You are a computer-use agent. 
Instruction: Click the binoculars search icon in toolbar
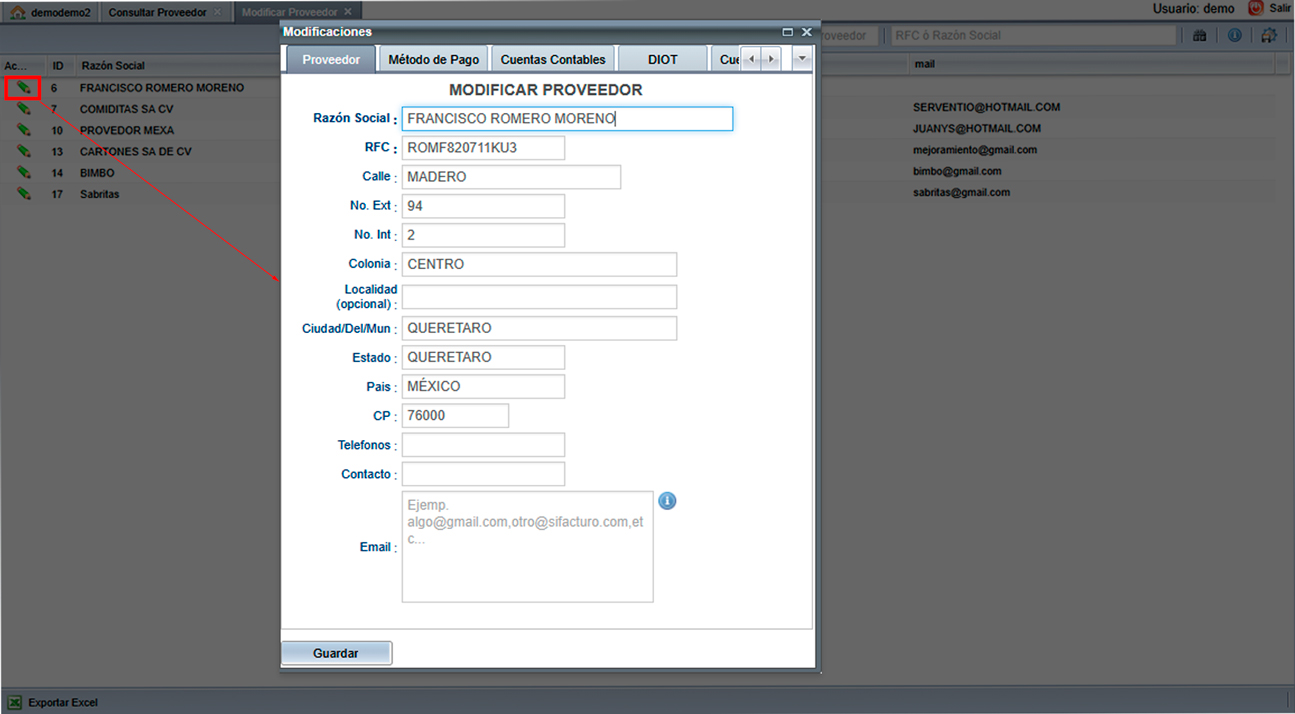tap(1200, 35)
